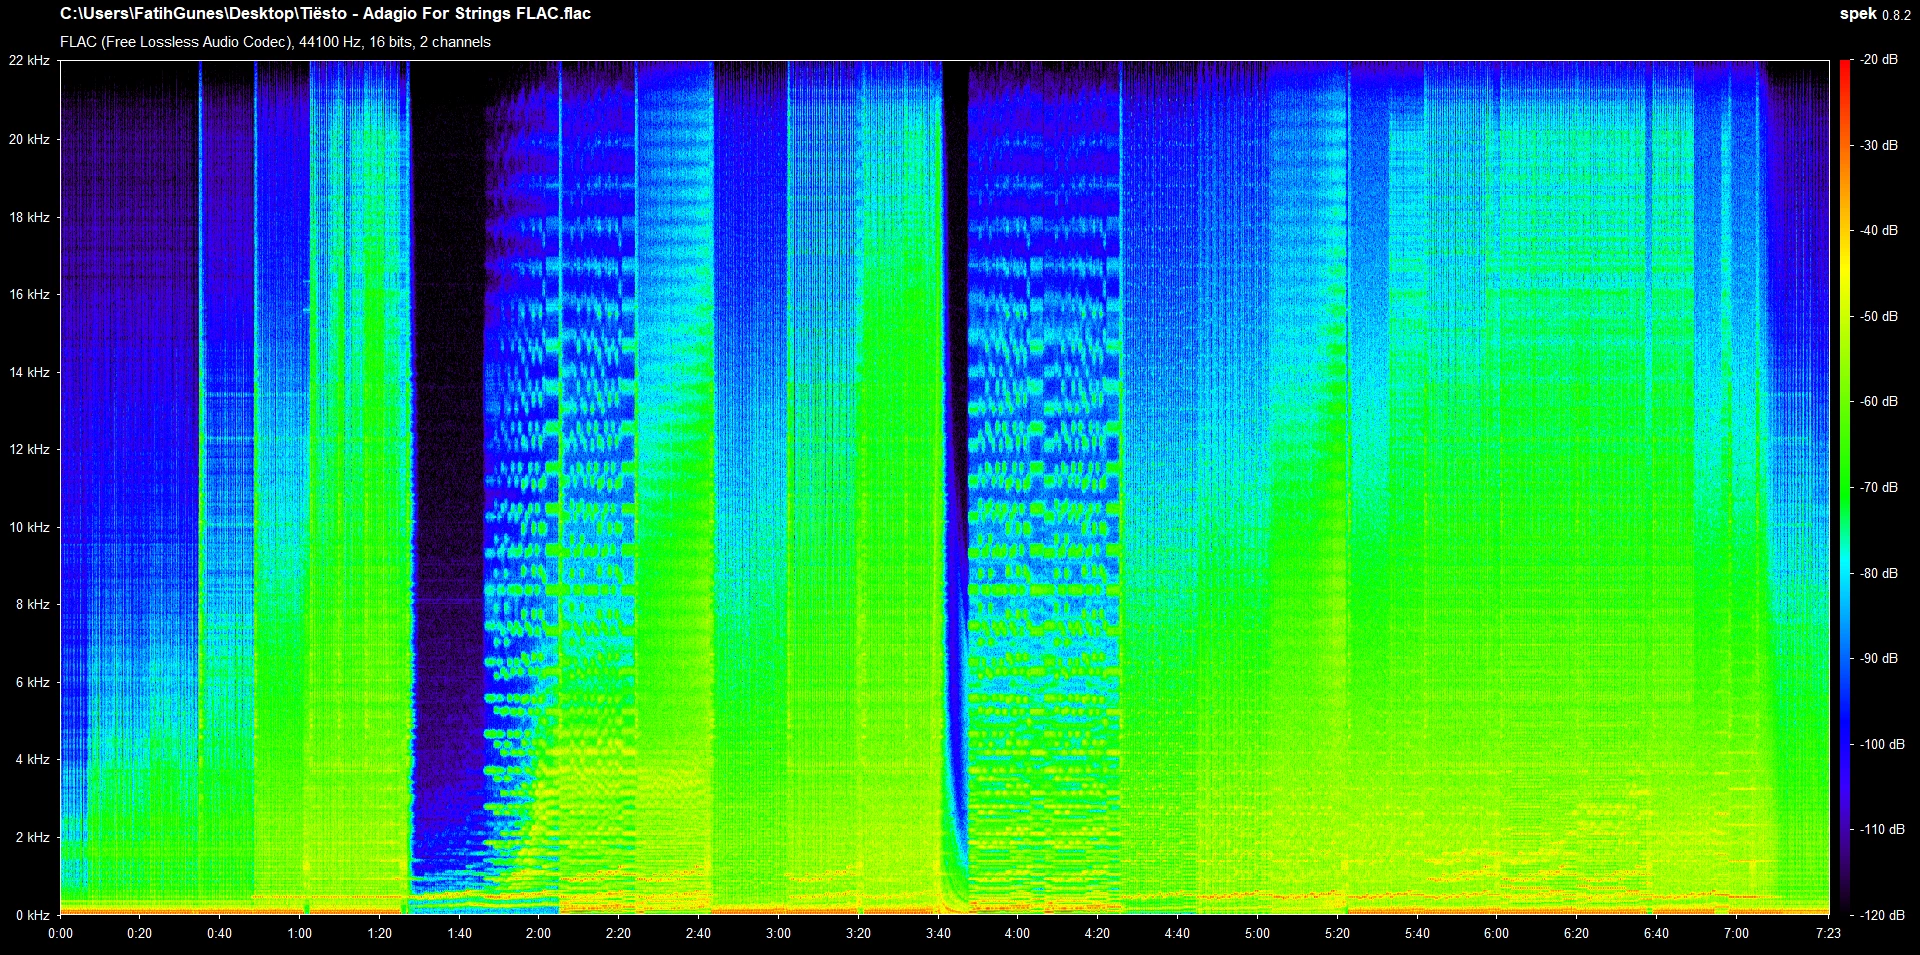Click the 6:40 time axis label
This screenshot has height=955, width=1920.
tap(1656, 934)
